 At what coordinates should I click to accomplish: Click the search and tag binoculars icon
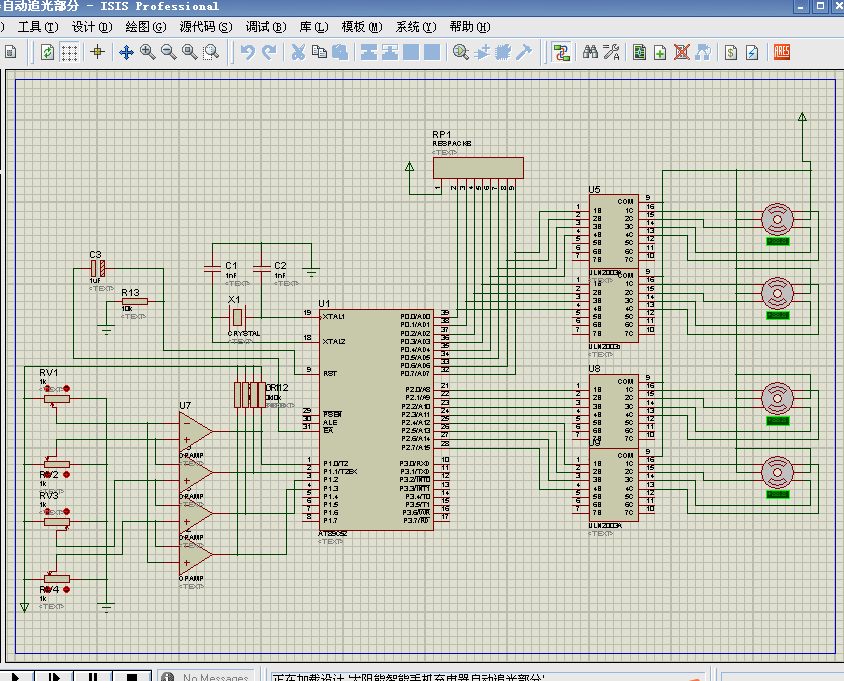click(590, 52)
